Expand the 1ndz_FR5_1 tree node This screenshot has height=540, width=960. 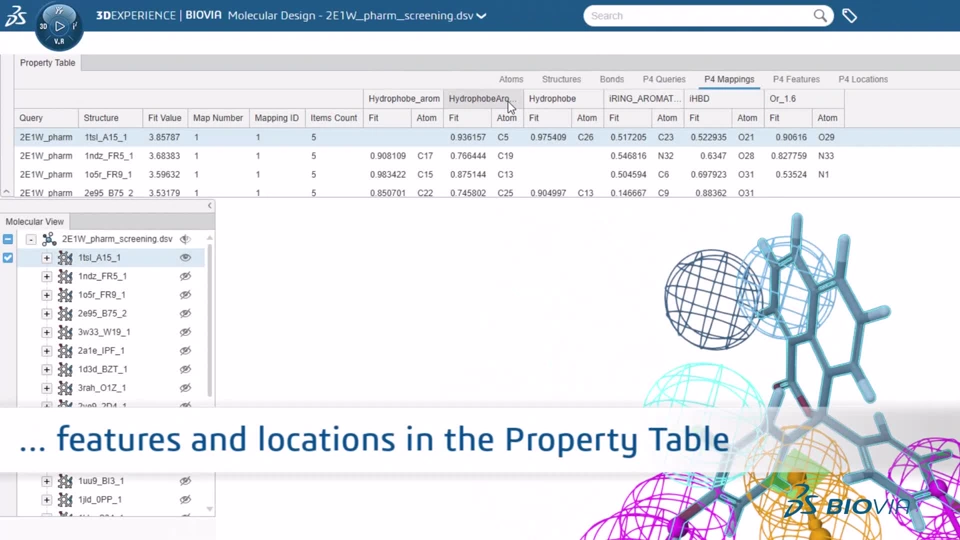pyautogui.click(x=47, y=277)
